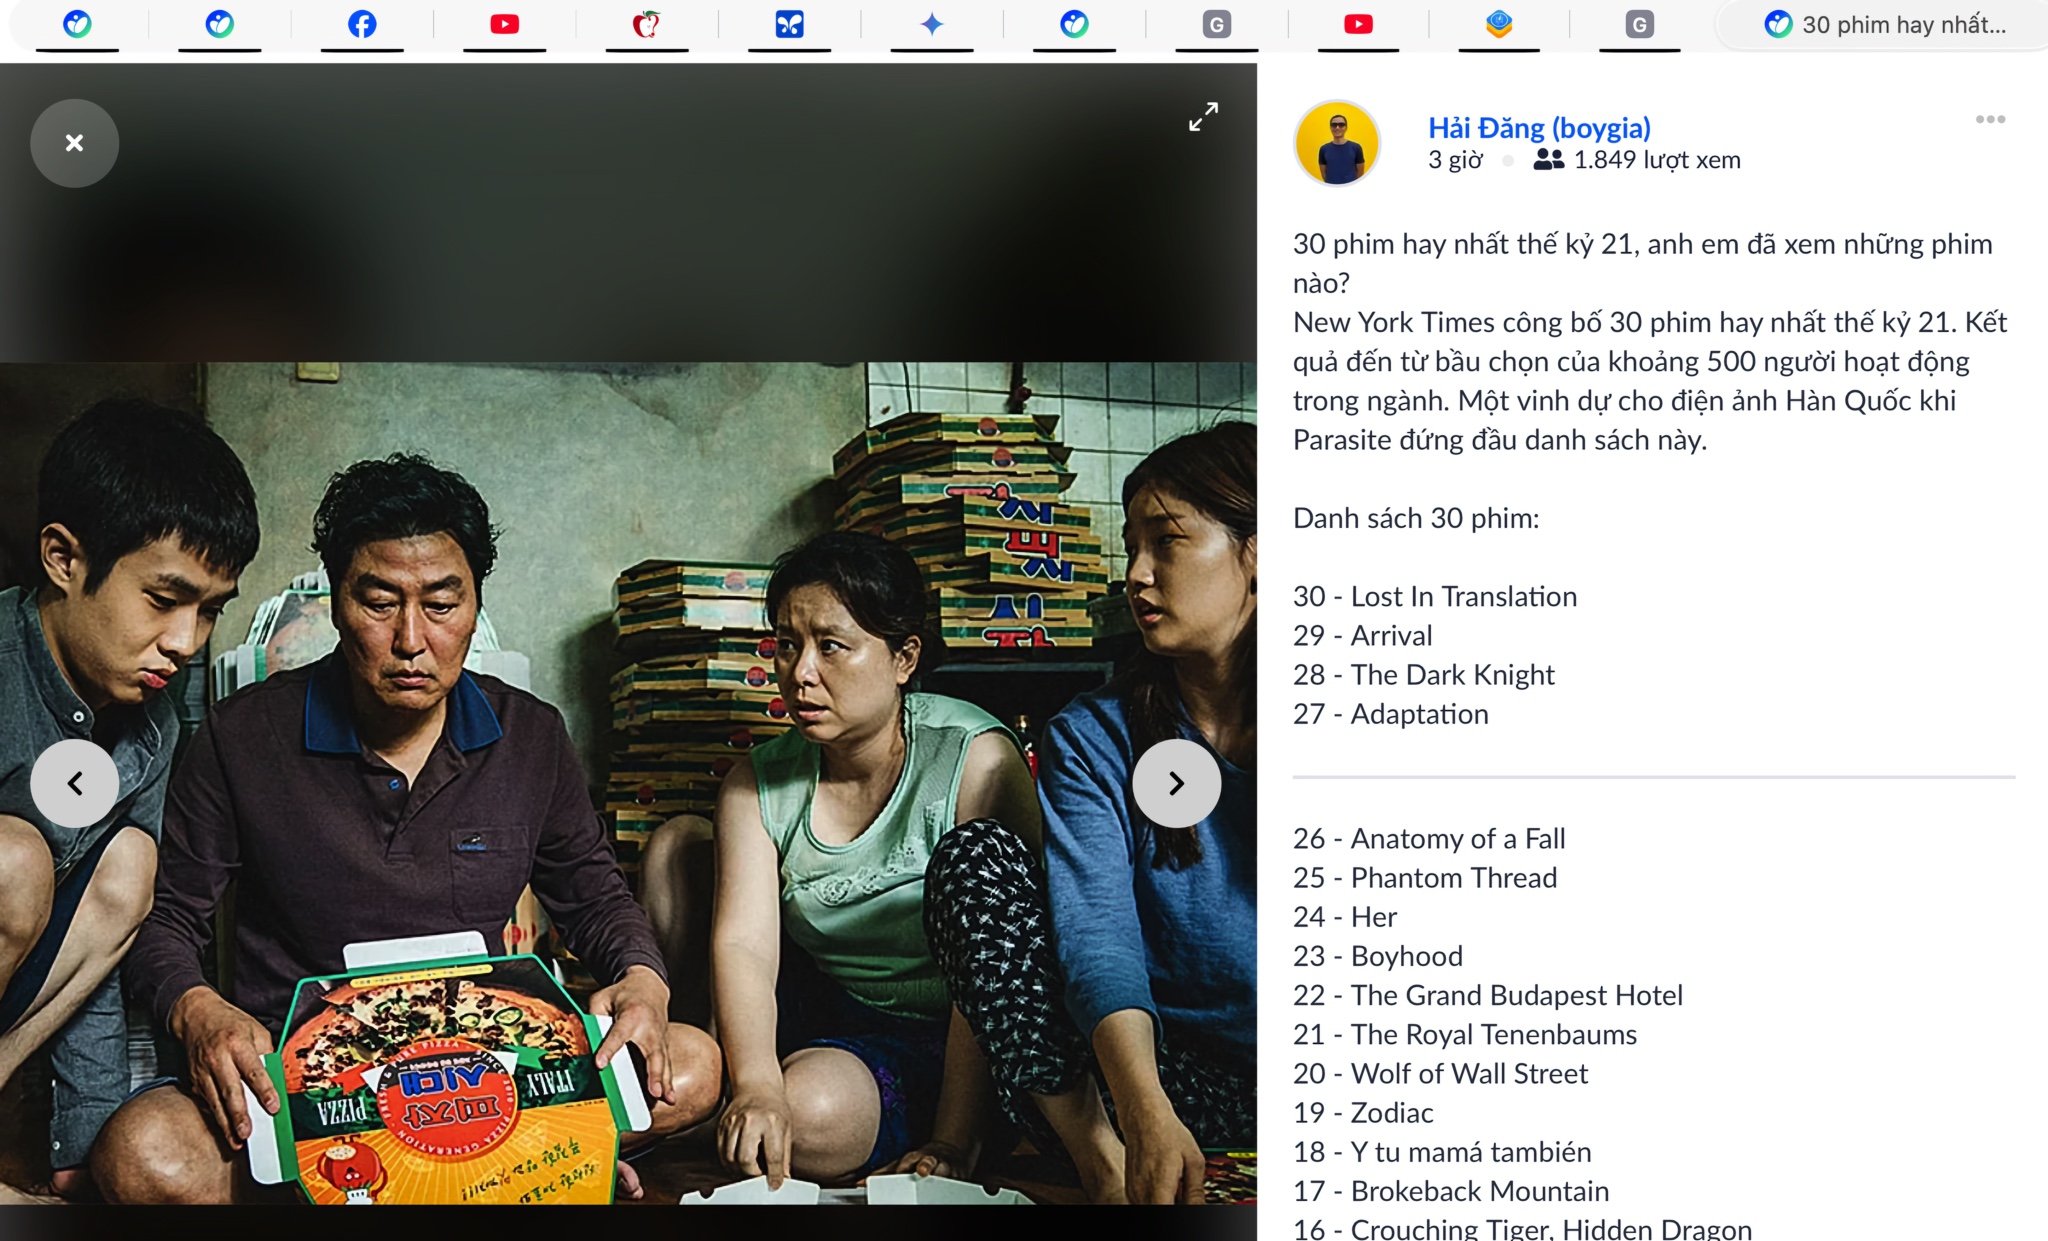Open the Hải Đăng (boygia) profile link

[x=1539, y=128]
